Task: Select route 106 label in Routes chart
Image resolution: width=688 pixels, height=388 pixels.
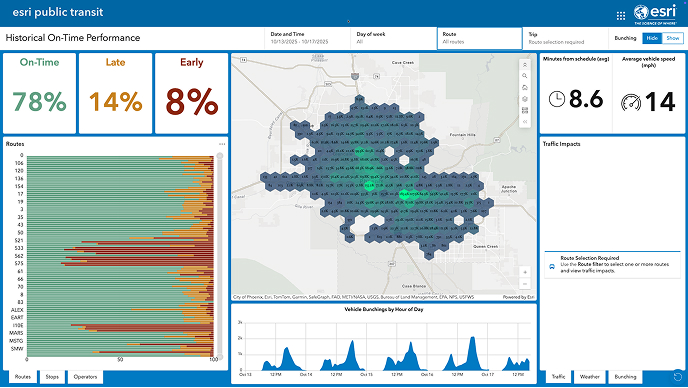Action: click(19, 163)
